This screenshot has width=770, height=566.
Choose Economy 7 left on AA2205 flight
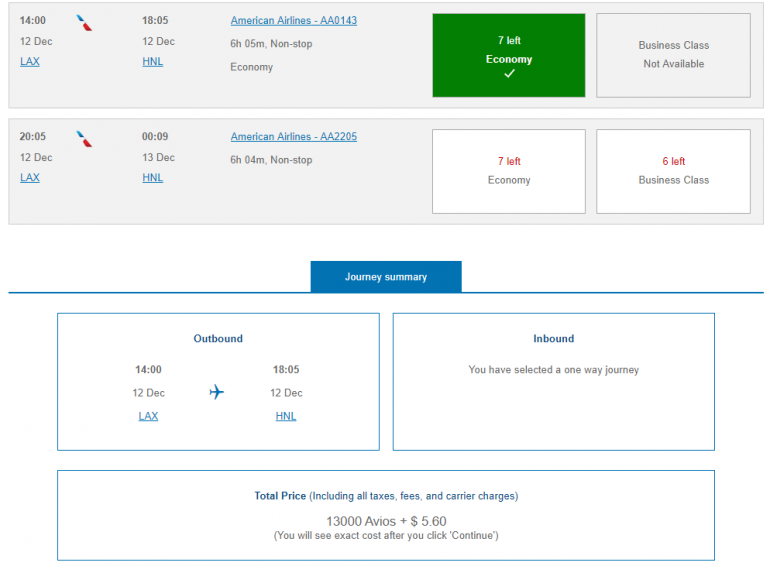point(509,171)
